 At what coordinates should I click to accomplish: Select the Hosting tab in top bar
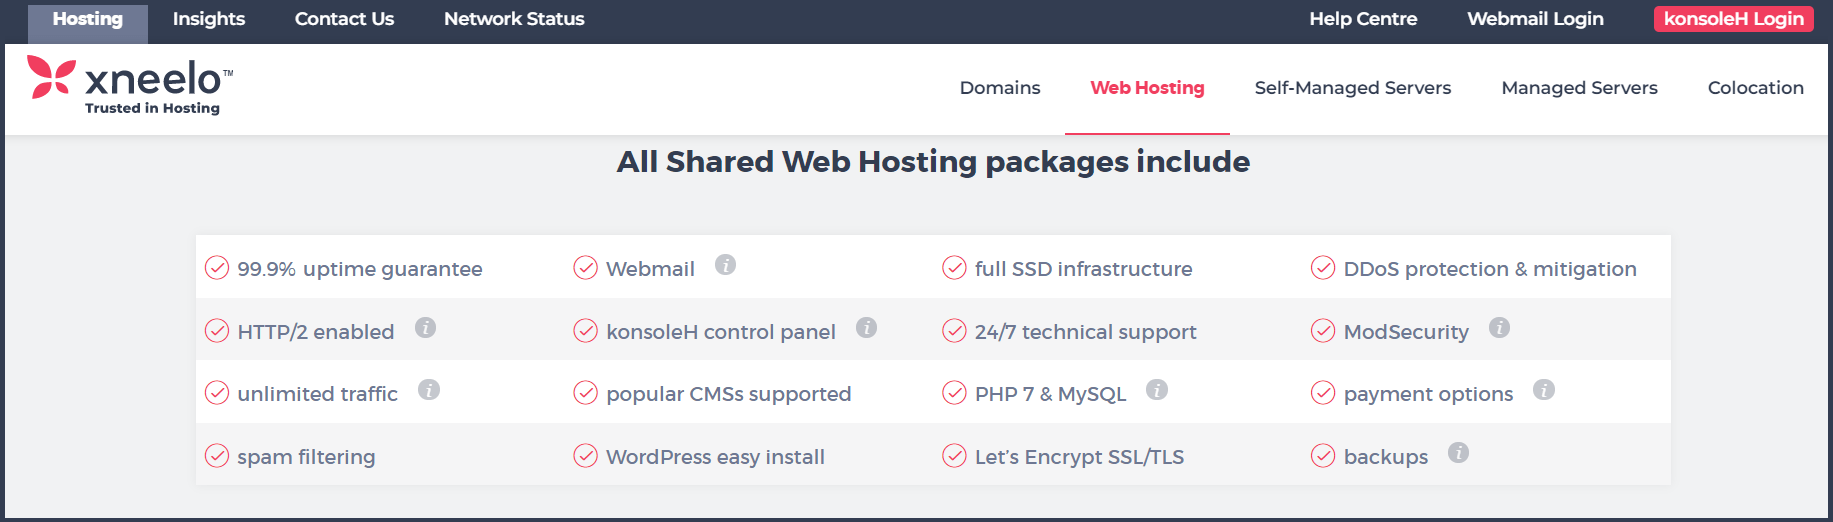(x=88, y=19)
